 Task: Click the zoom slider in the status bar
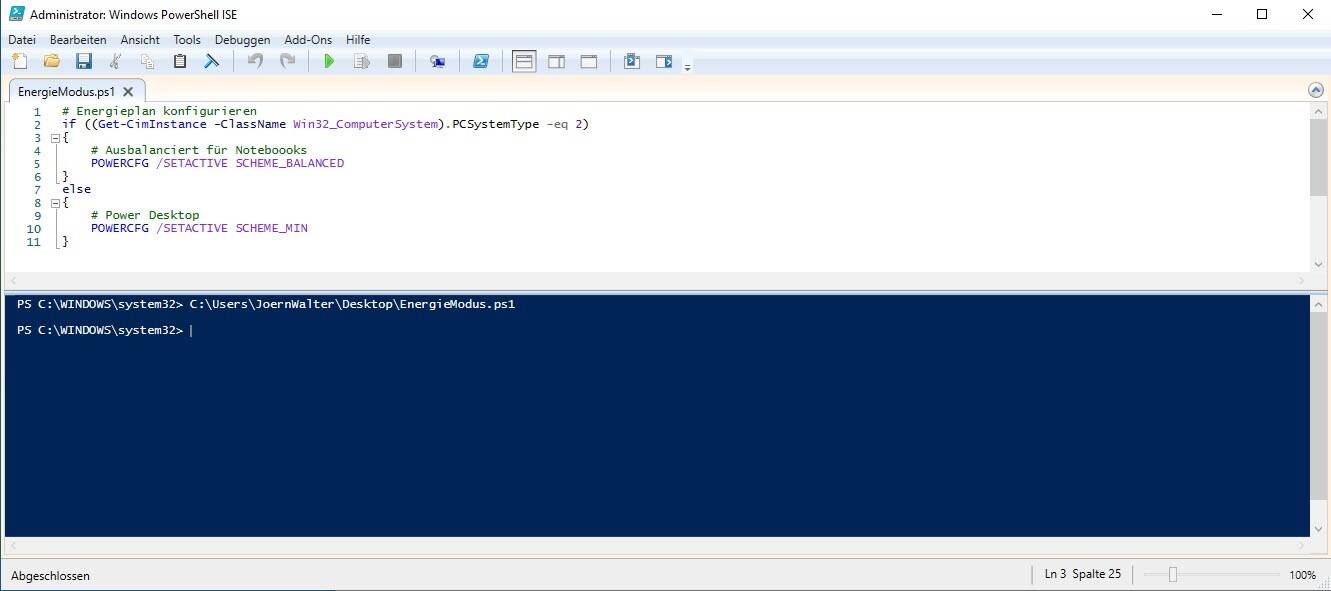point(1173,575)
